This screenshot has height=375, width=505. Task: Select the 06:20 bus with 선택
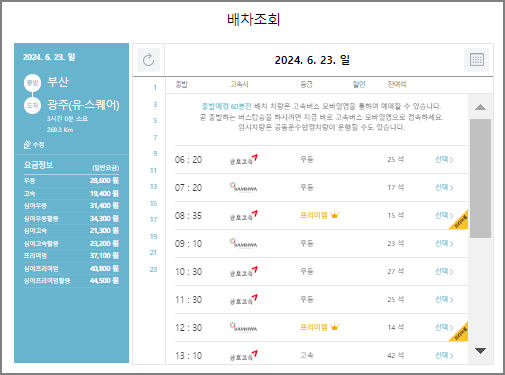pyautogui.click(x=444, y=160)
